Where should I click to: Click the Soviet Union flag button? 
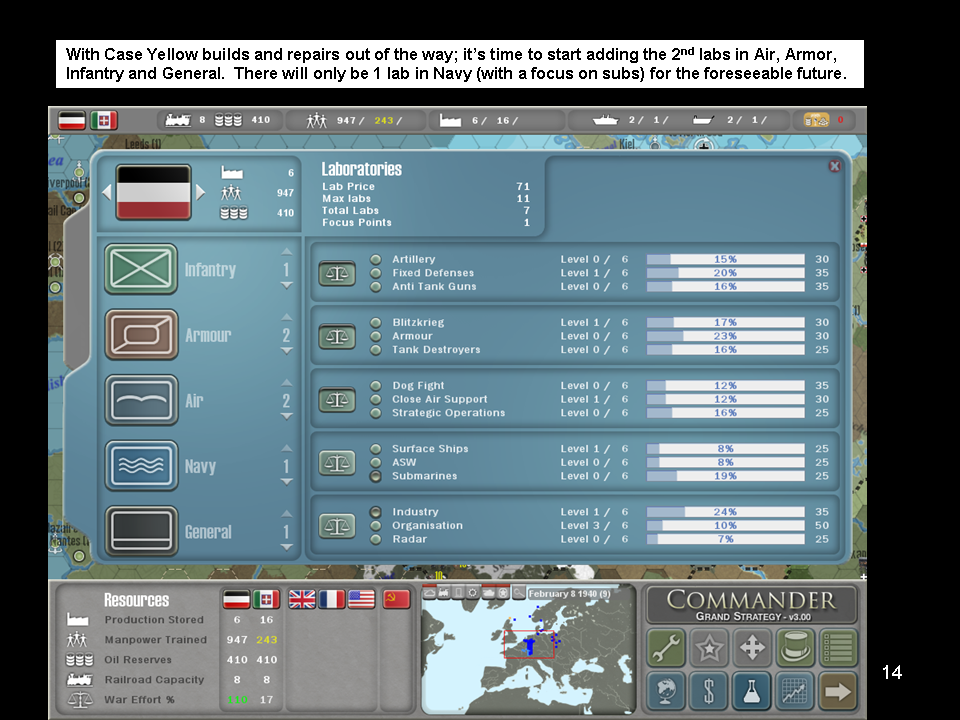(397, 599)
